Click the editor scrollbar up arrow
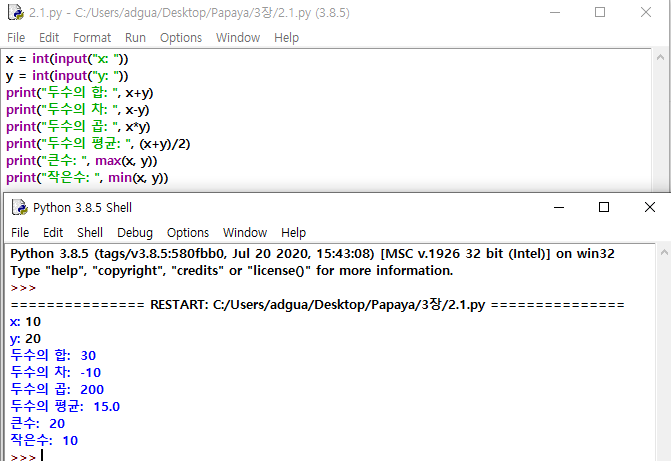This screenshot has height=461, width=671. point(660,57)
